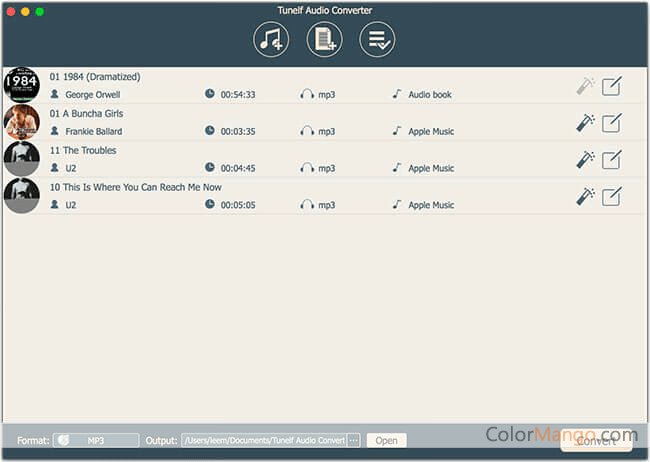
Task: Close the window with the red button
Action: 11,12
